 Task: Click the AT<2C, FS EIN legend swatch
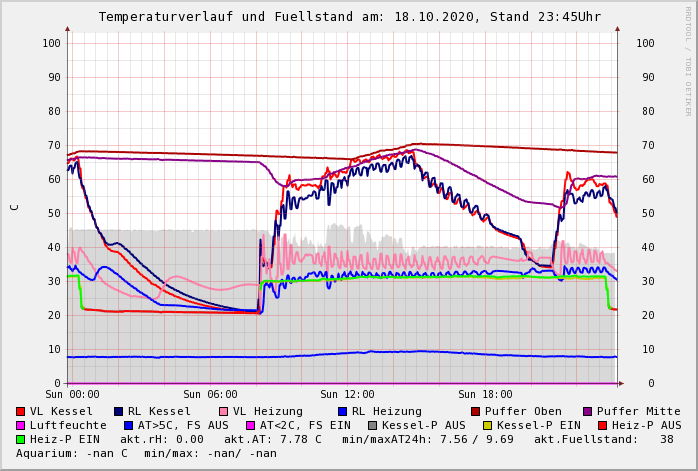tap(252, 425)
